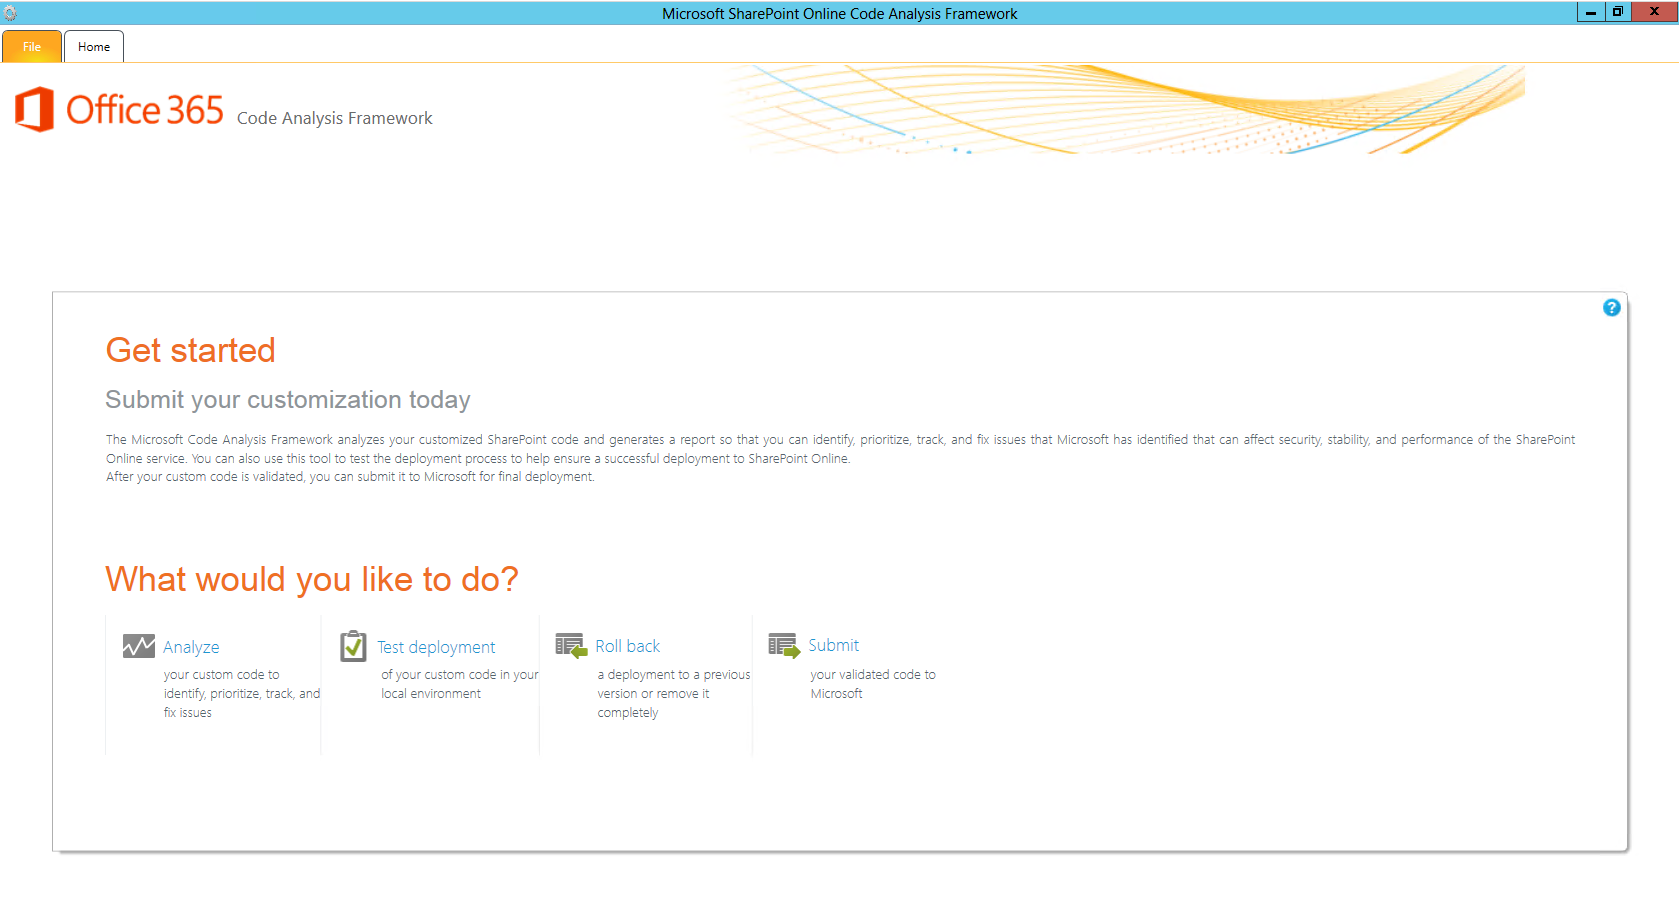This screenshot has height=924, width=1679.
Task: Click the Test deployment description text
Action: (459, 684)
